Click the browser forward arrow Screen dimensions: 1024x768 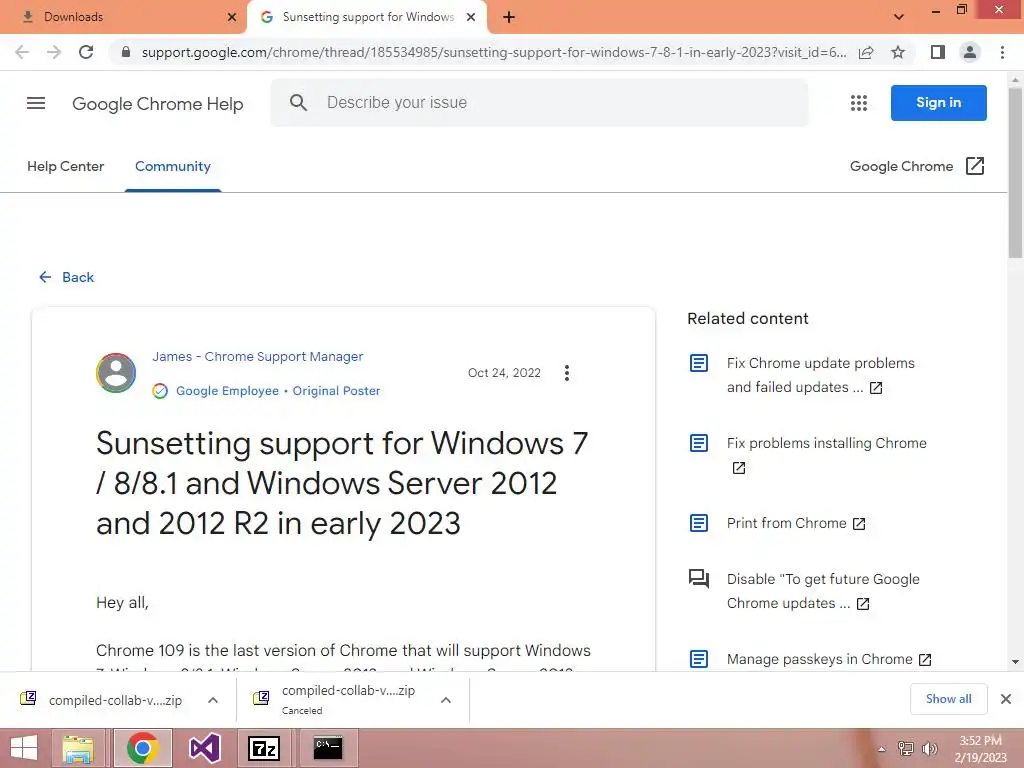click(x=54, y=52)
